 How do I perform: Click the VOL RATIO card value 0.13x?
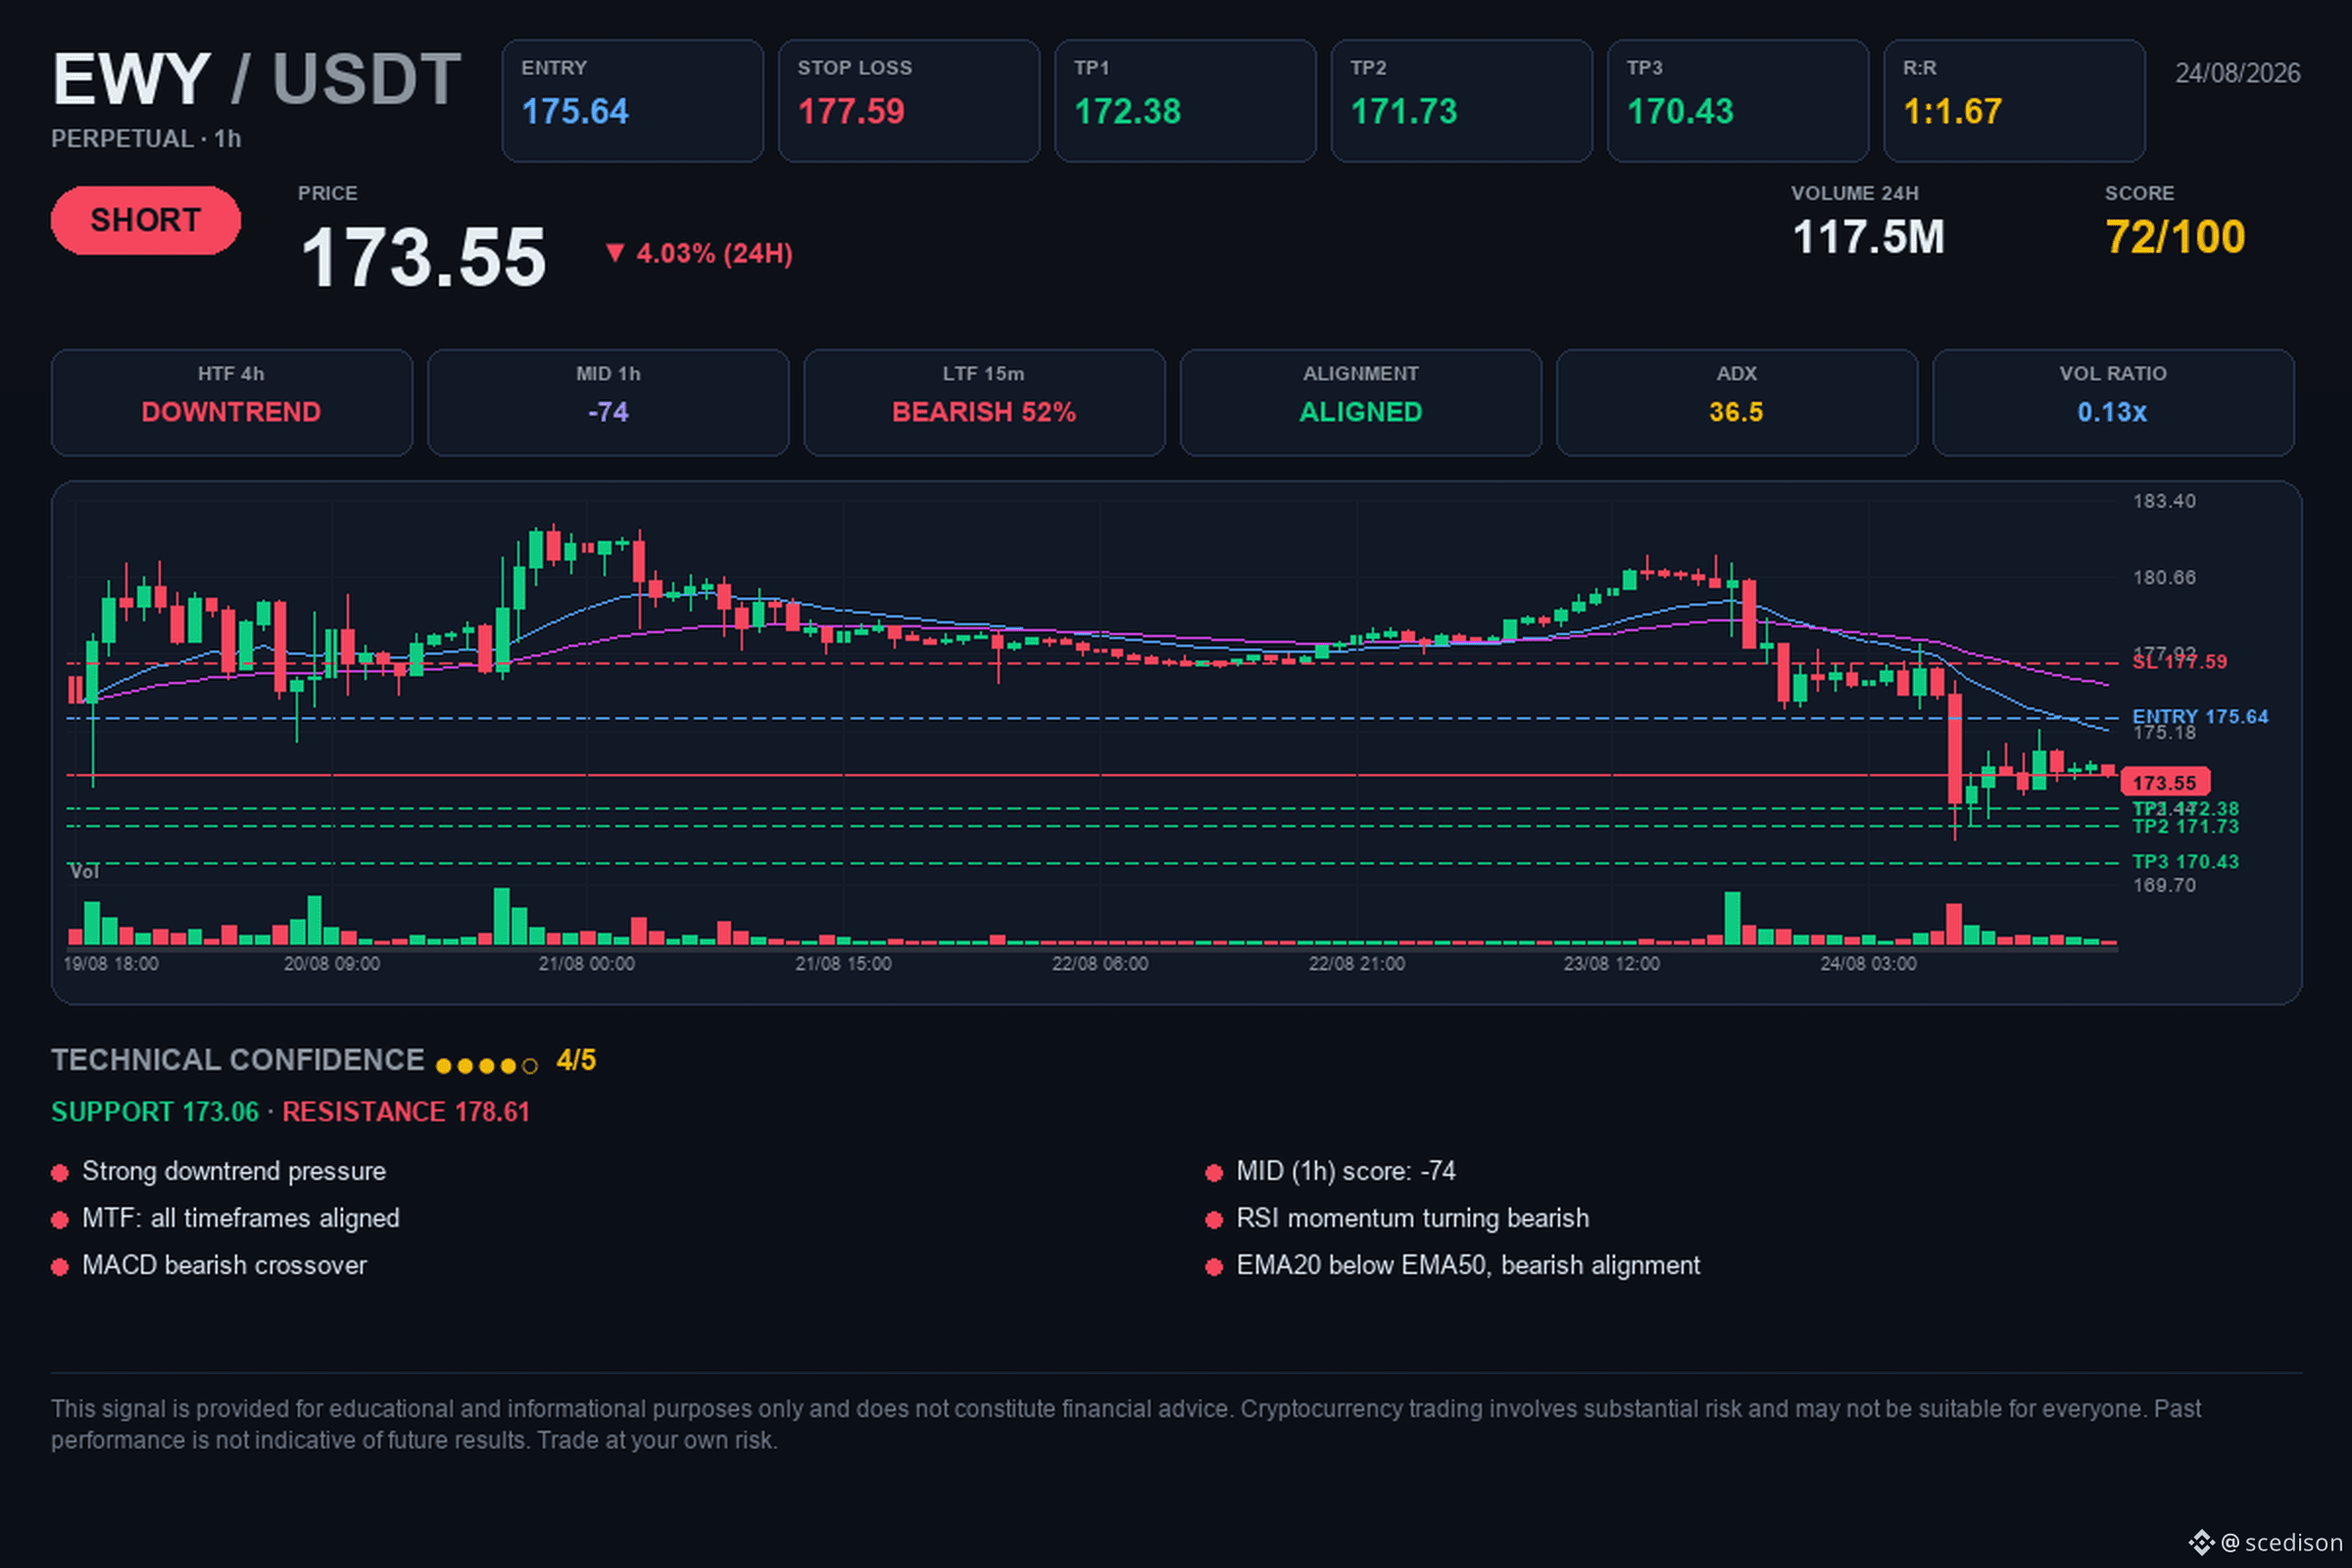pos(2112,412)
